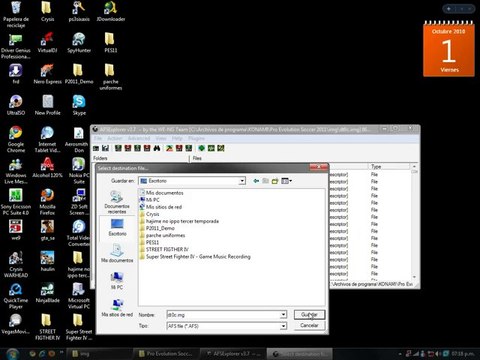Image resolution: width=480 pixels, height=360 pixels.
Task: Open the Alcohol 120% desktop icon
Action: click(47, 168)
